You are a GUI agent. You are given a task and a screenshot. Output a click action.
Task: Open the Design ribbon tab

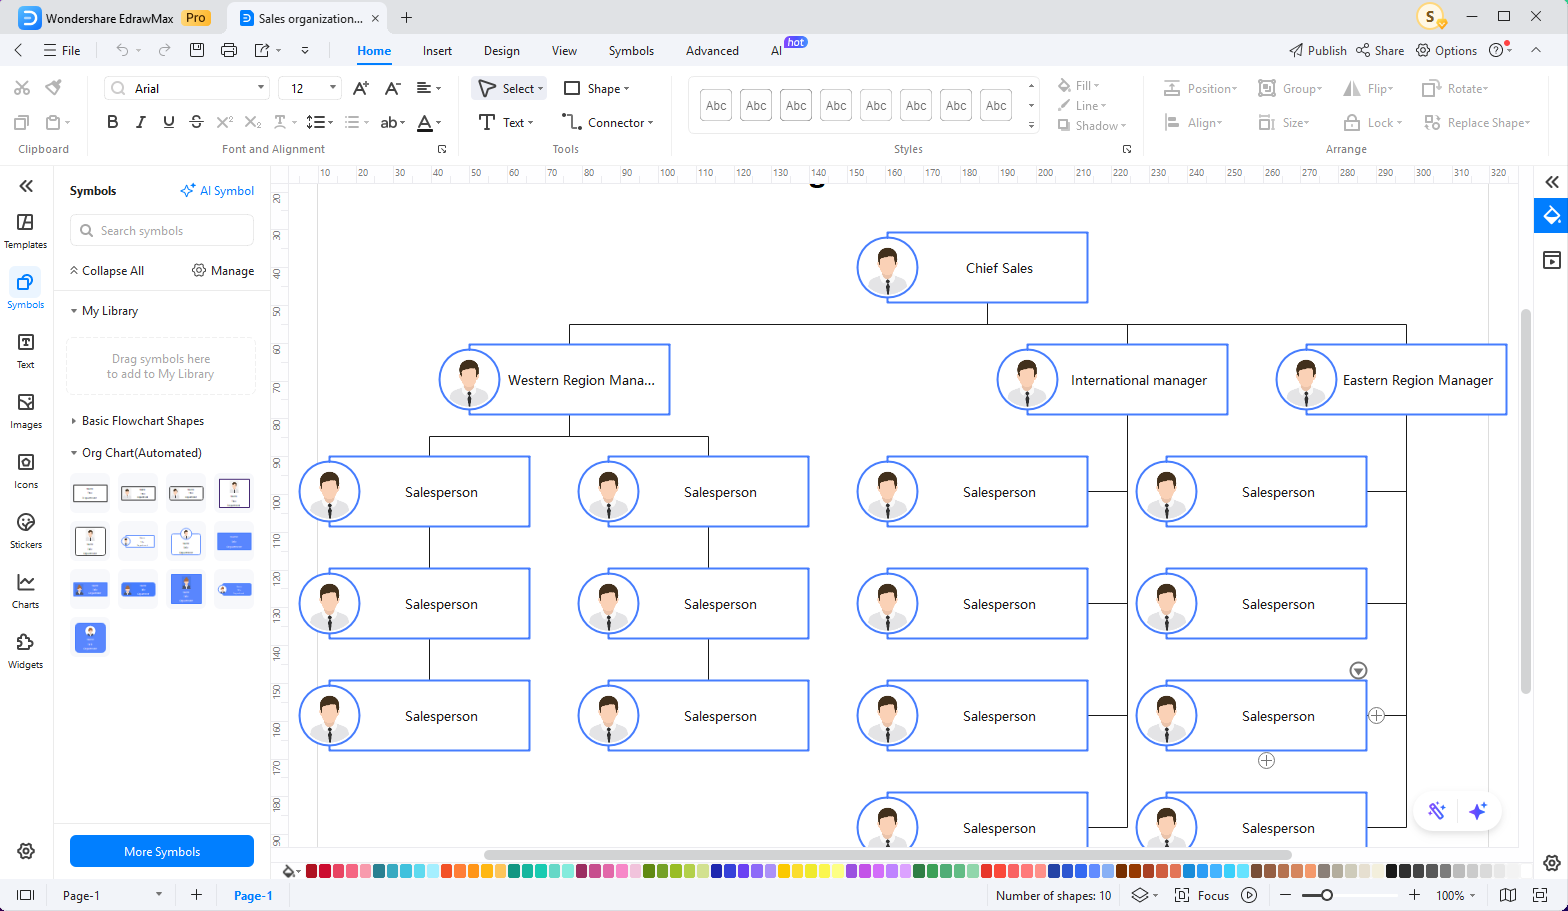[x=501, y=51]
